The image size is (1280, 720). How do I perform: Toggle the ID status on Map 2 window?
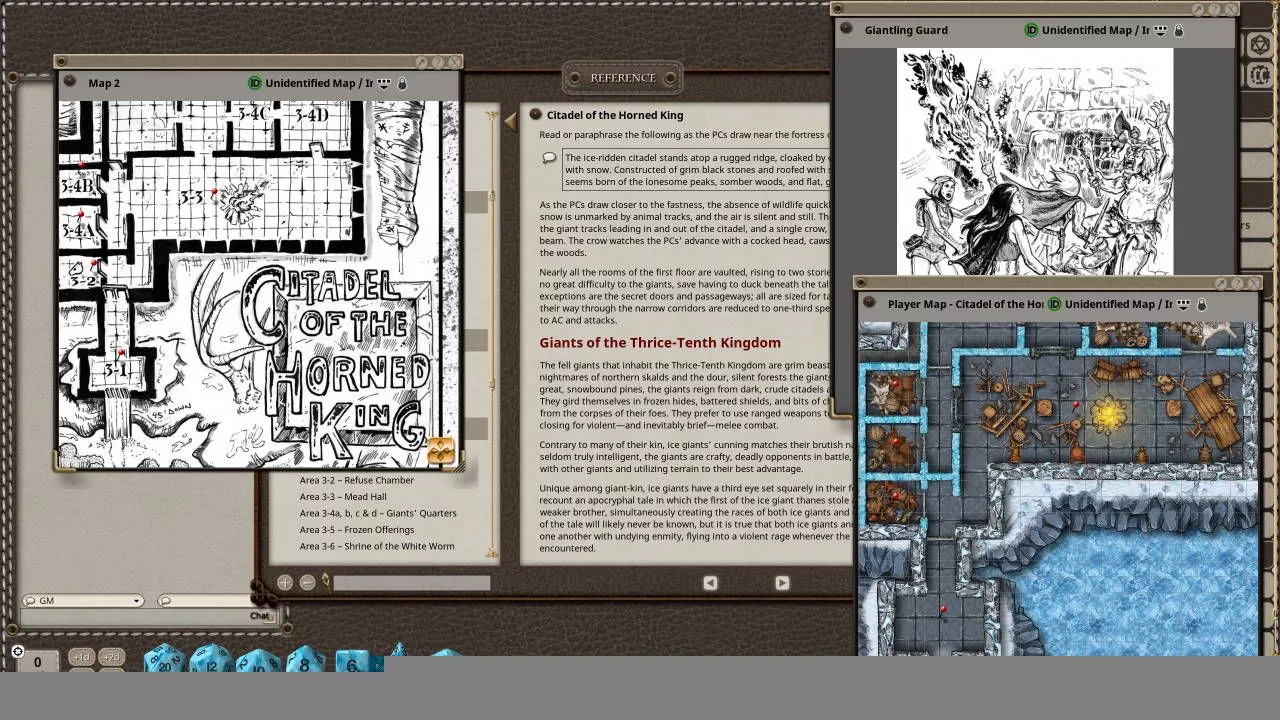pos(255,83)
